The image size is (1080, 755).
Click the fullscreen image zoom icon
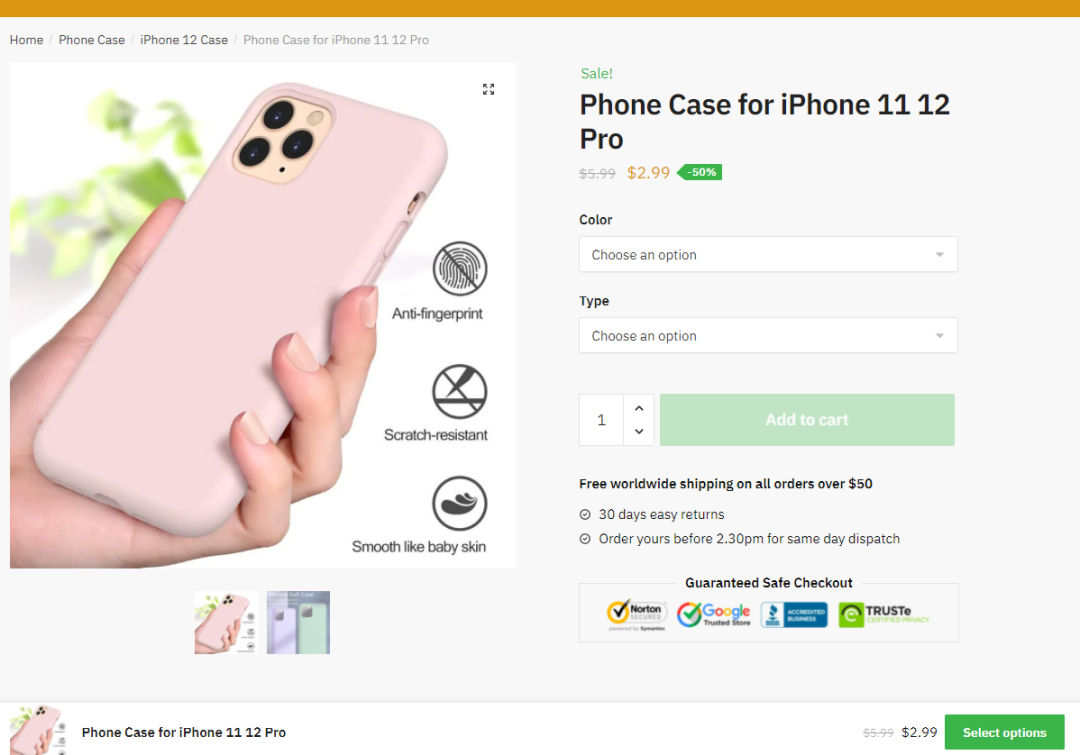click(488, 89)
